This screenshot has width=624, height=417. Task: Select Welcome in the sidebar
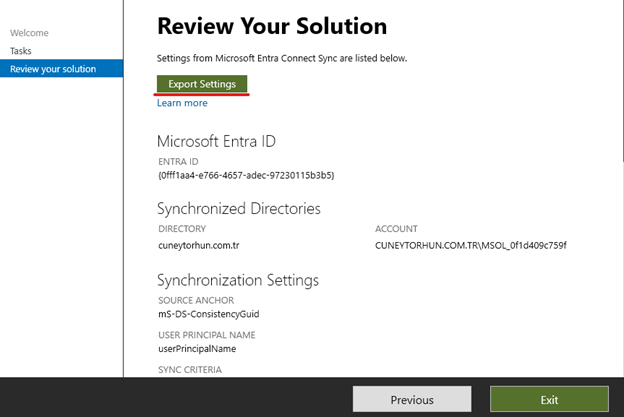tap(29, 33)
